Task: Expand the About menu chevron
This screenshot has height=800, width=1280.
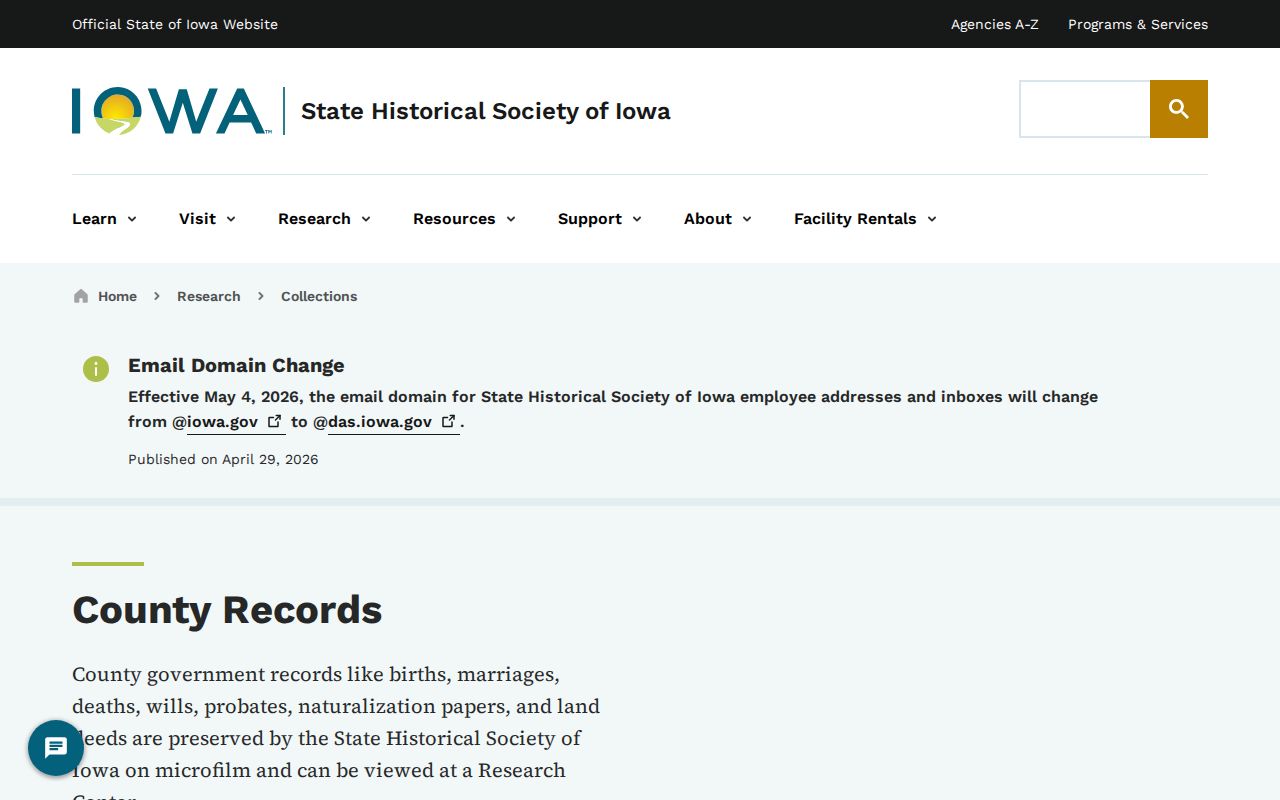Action: click(x=747, y=219)
